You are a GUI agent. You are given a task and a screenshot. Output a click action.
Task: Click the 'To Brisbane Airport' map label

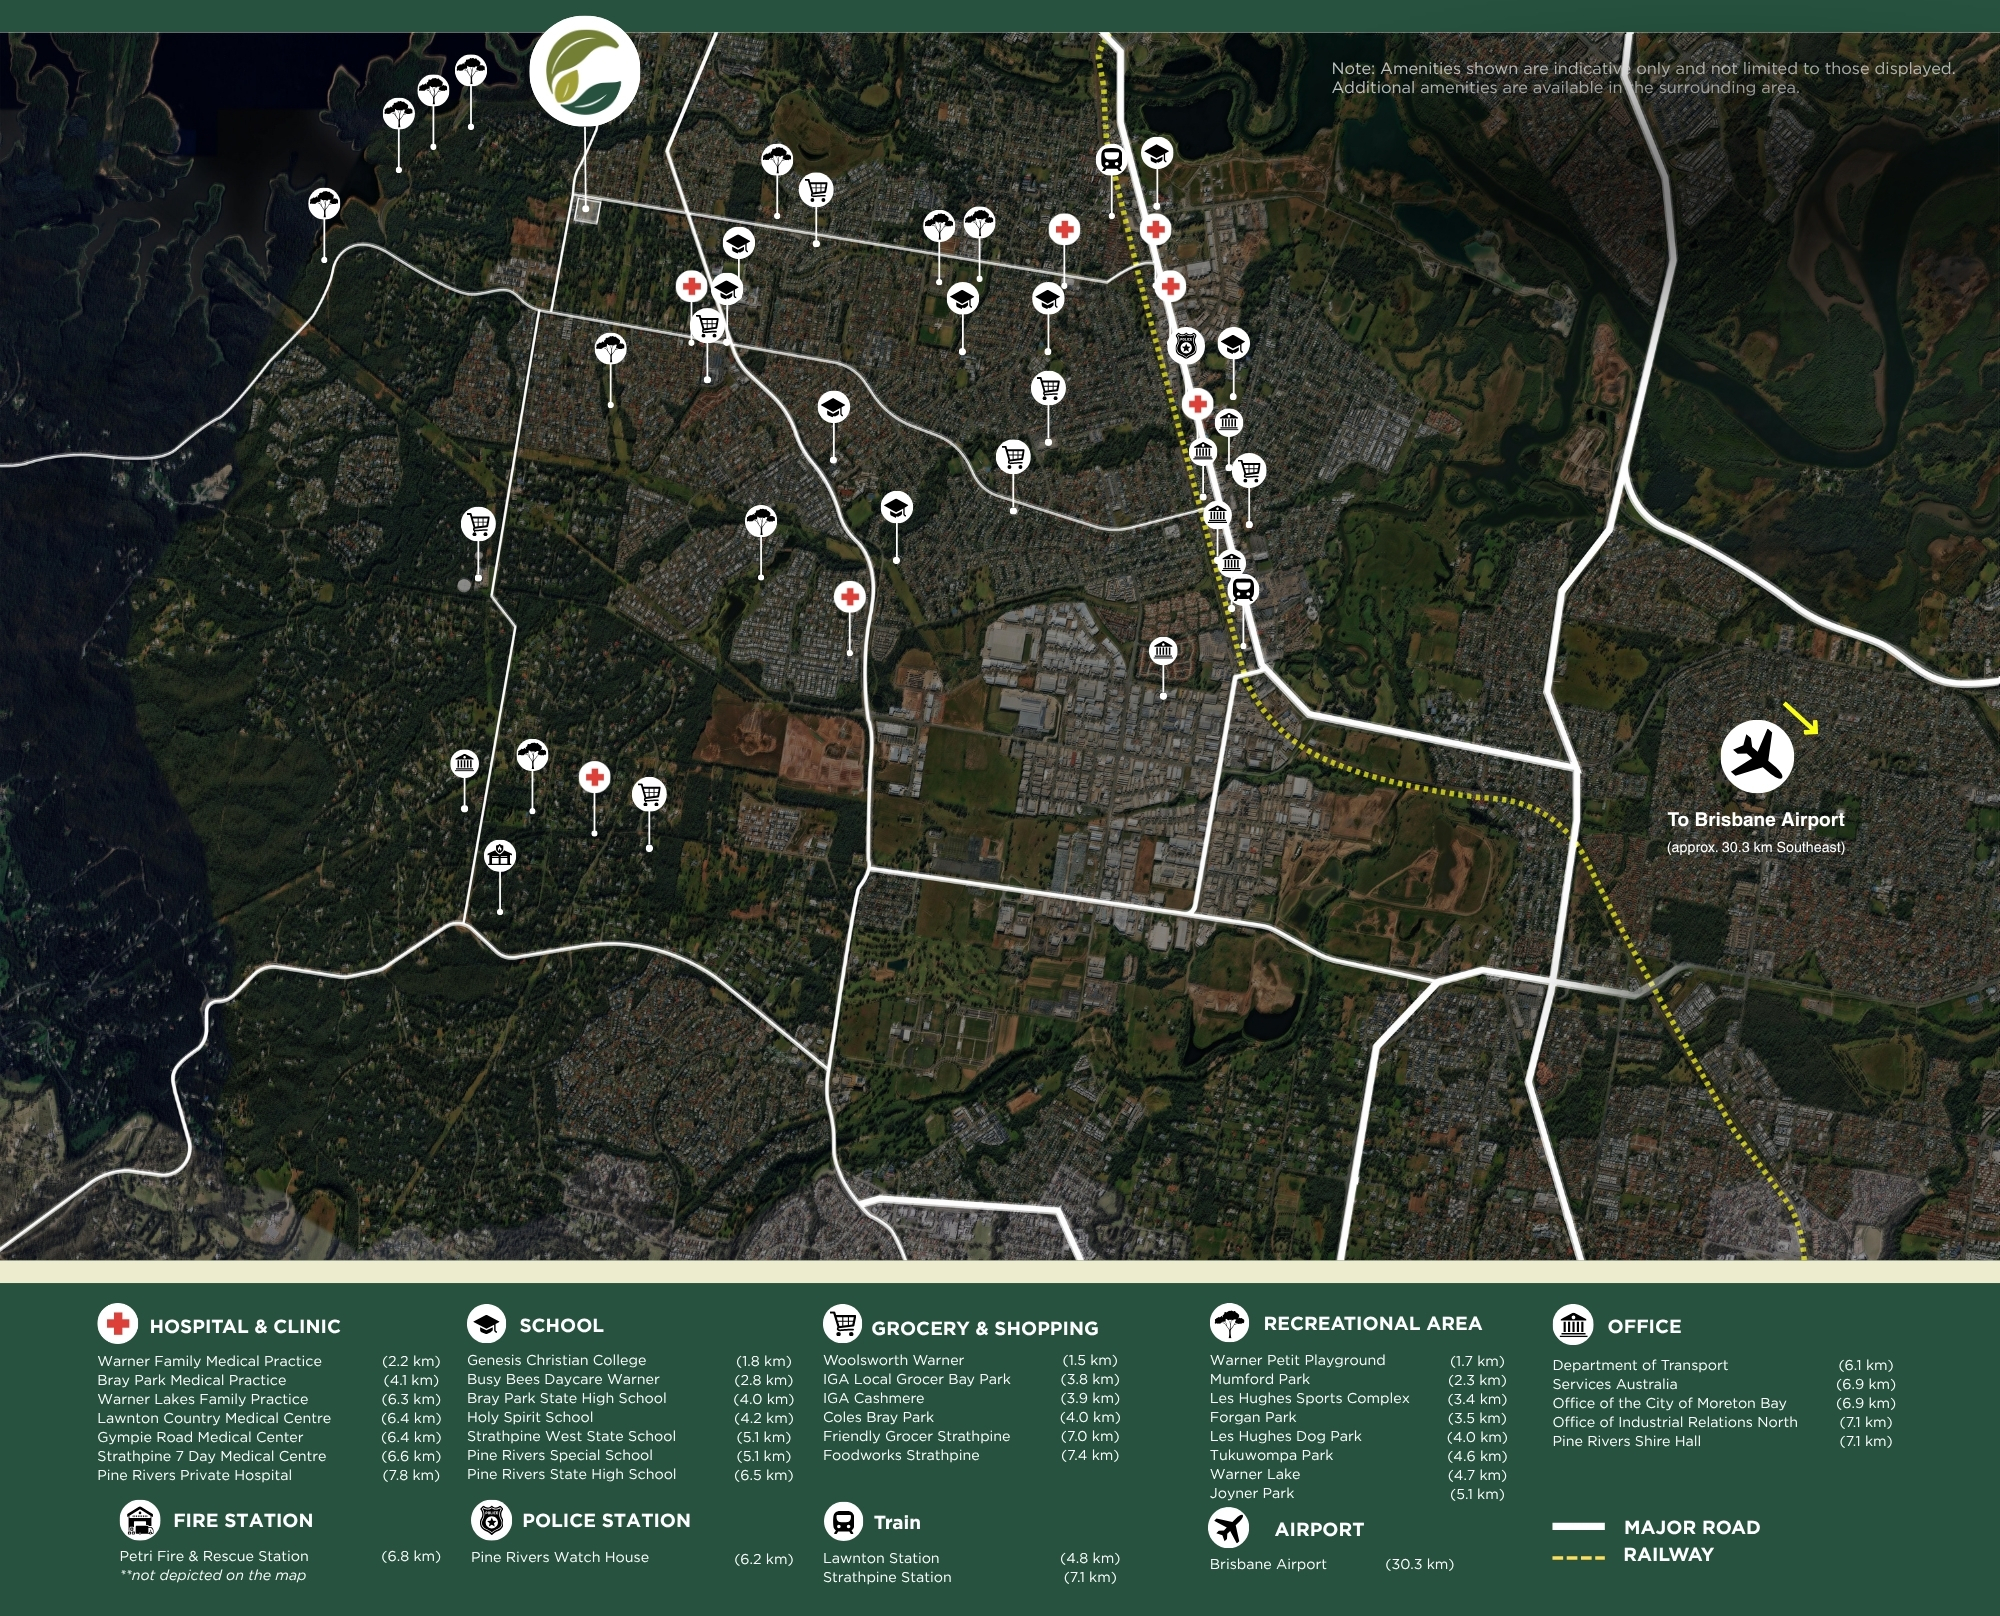coord(1756,819)
